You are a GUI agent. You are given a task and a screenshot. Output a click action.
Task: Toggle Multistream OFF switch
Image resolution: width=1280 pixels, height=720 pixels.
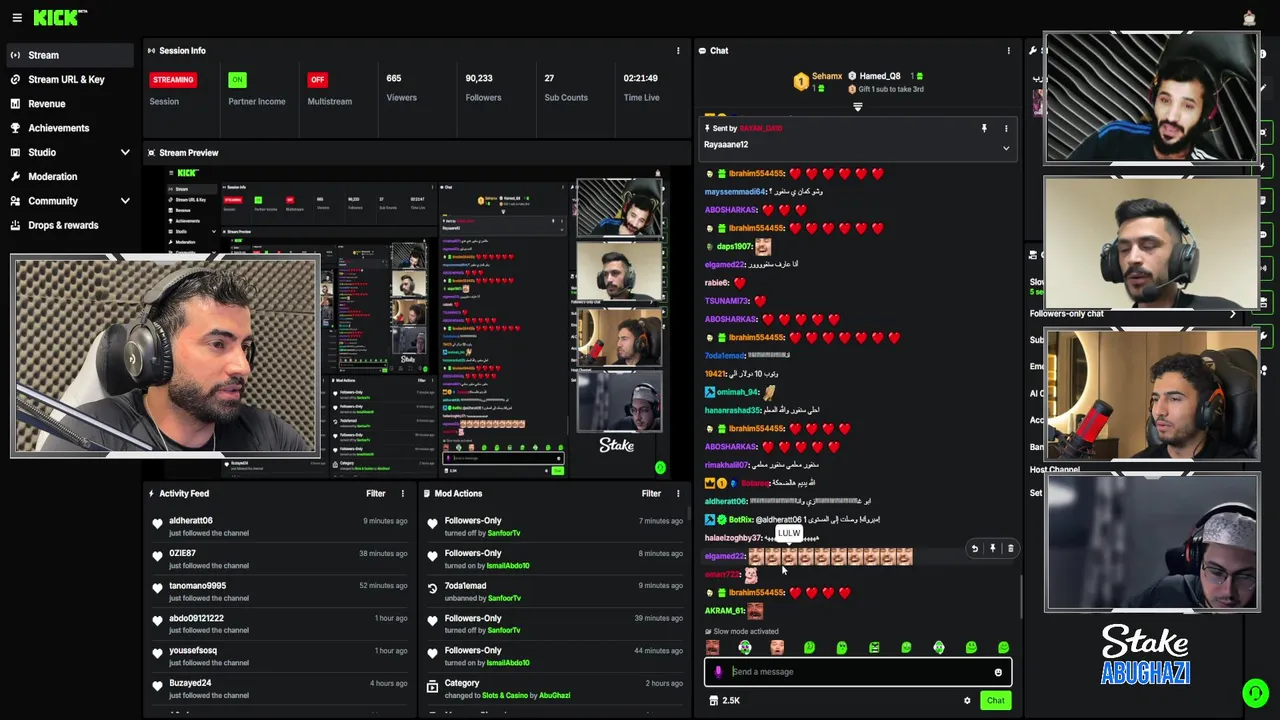[x=317, y=80]
